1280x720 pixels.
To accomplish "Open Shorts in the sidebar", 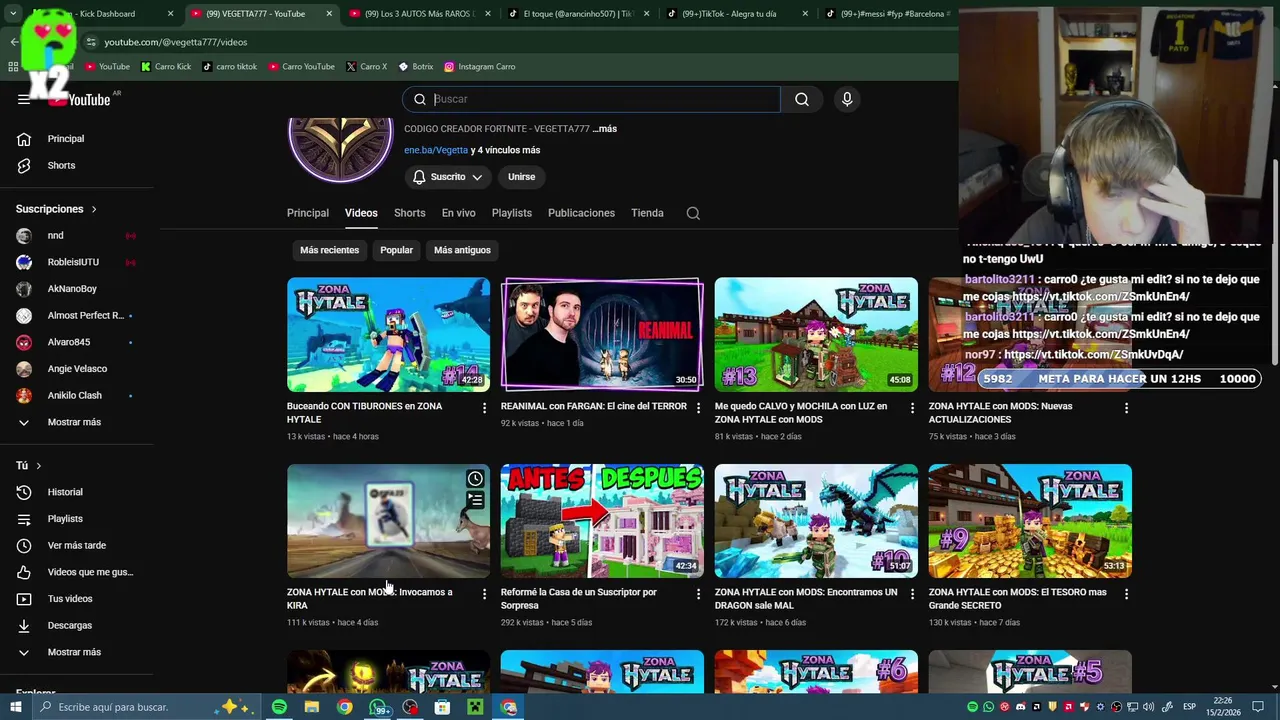I will click(61, 165).
